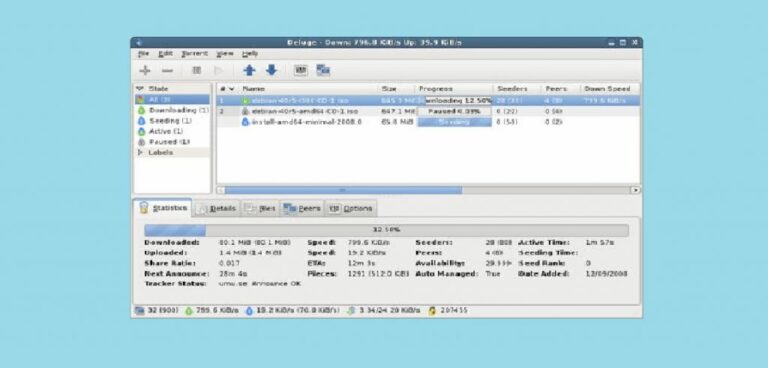Click the Active filter icon
Viewport: 768px width, 368px height.
(x=141, y=131)
